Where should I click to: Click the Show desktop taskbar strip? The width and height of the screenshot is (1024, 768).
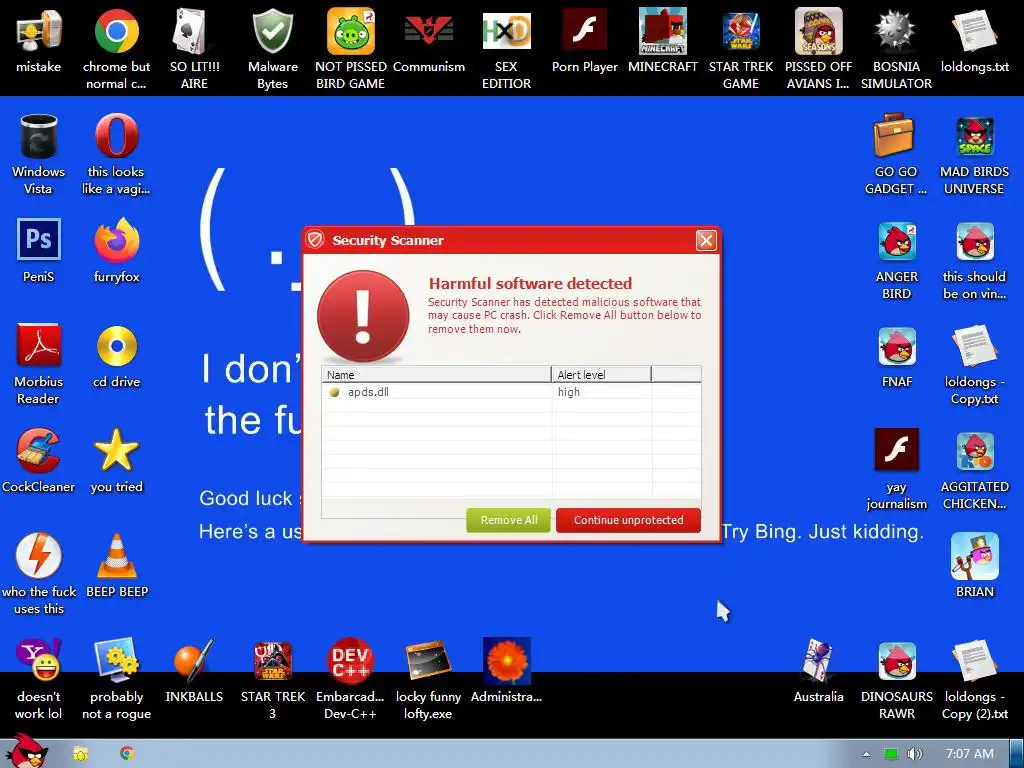[x=1017, y=754]
